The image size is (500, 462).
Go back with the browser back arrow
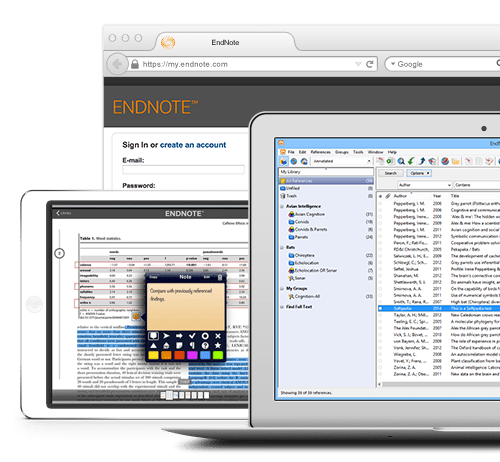[x=117, y=64]
